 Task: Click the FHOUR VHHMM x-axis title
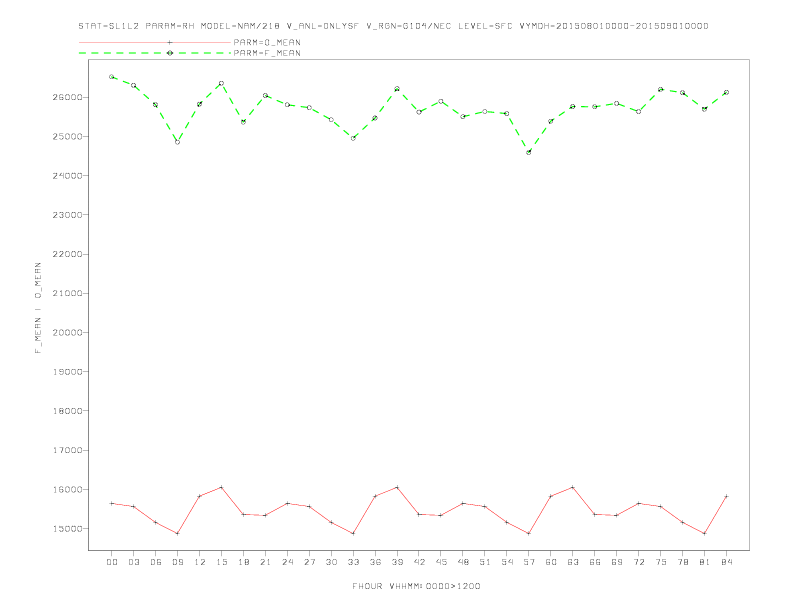tap(416, 586)
